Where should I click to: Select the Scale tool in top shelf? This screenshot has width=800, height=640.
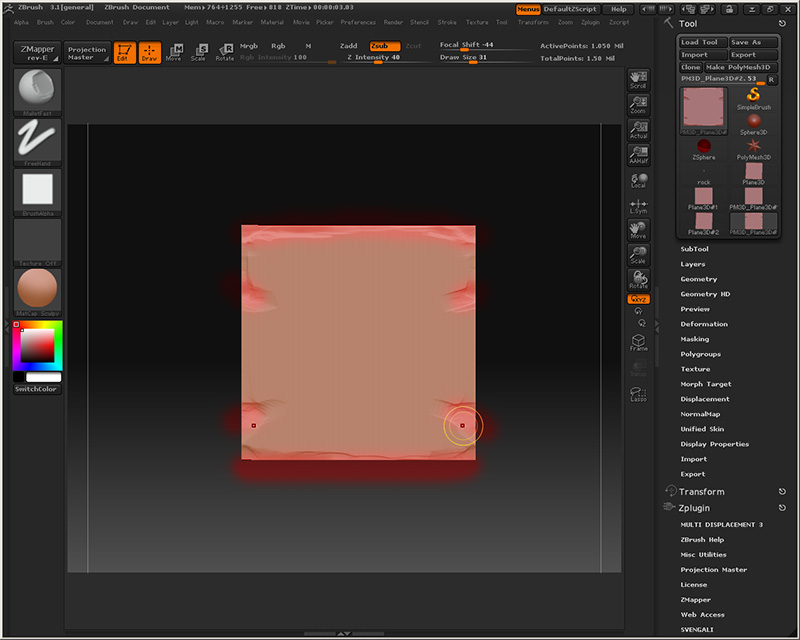(x=198, y=53)
